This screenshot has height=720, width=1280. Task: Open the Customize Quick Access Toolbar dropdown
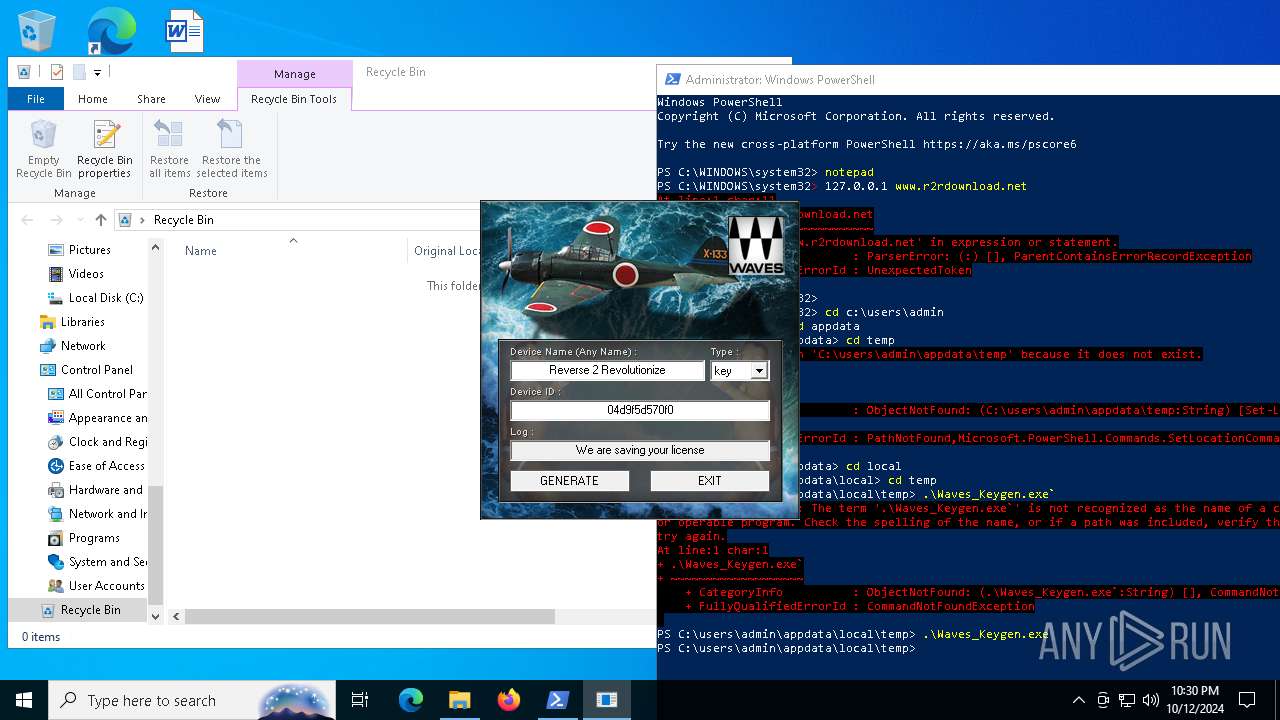pyautogui.click(x=97, y=72)
